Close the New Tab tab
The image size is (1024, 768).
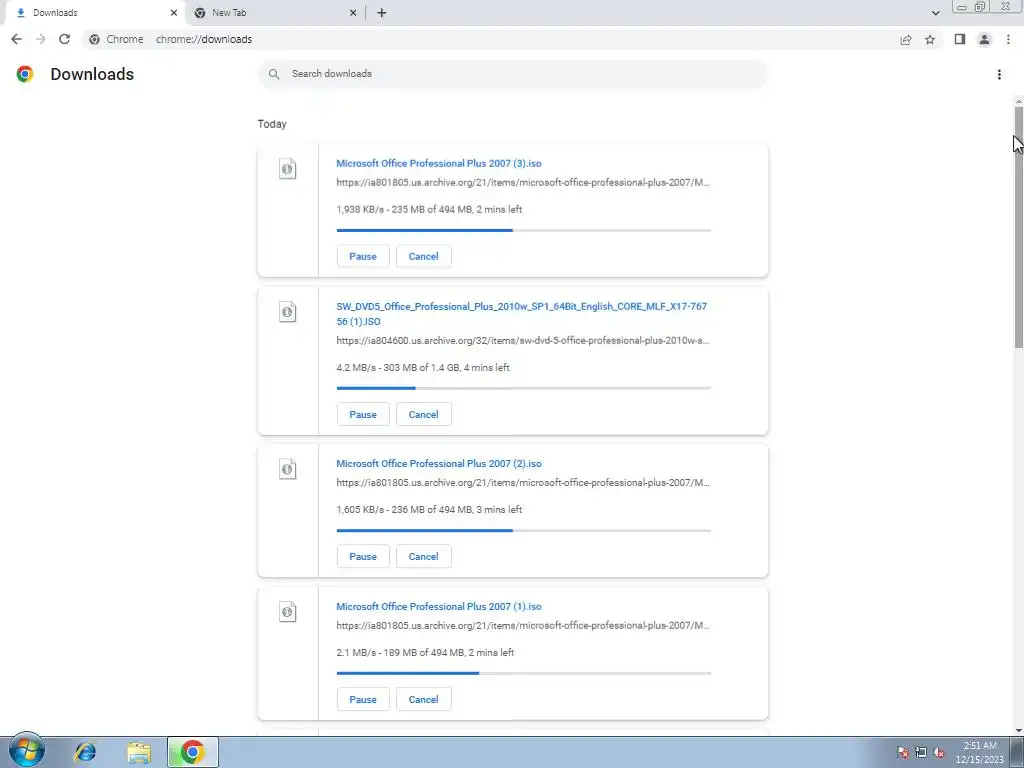click(353, 12)
